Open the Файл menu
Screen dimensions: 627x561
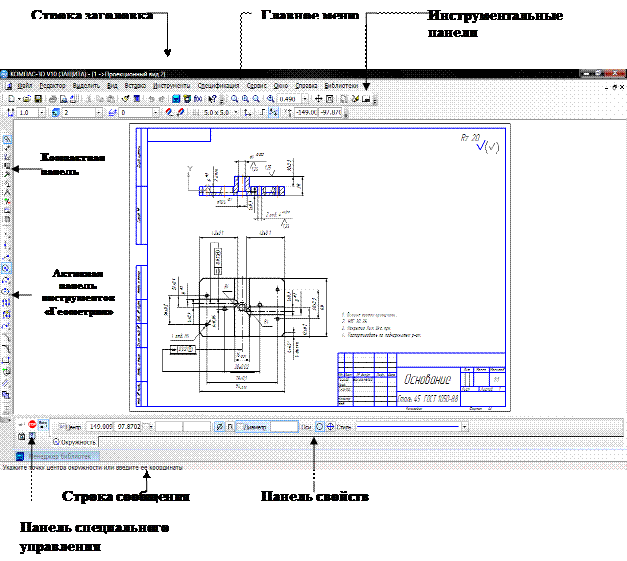click(x=25, y=86)
